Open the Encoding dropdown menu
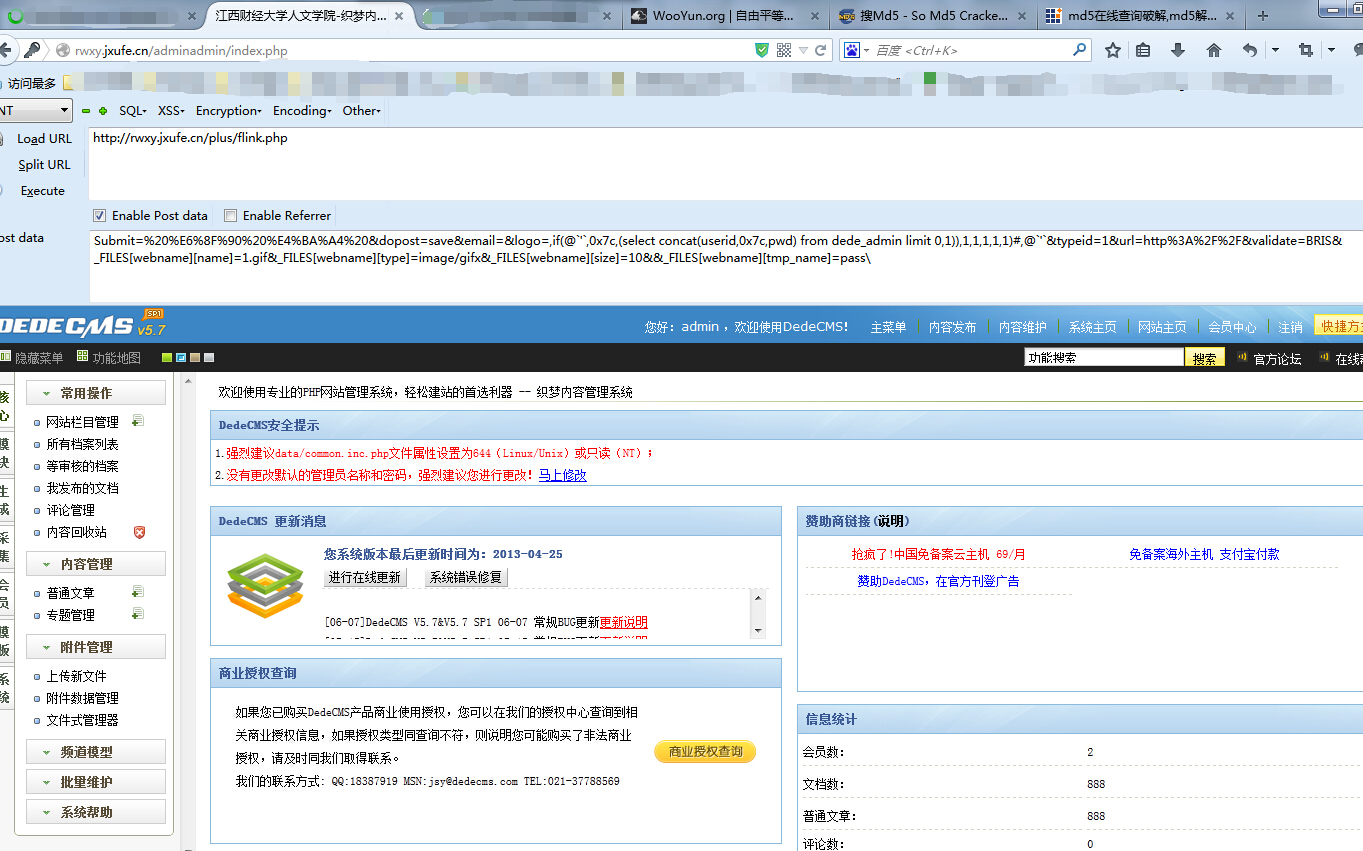 (x=302, y=111)
